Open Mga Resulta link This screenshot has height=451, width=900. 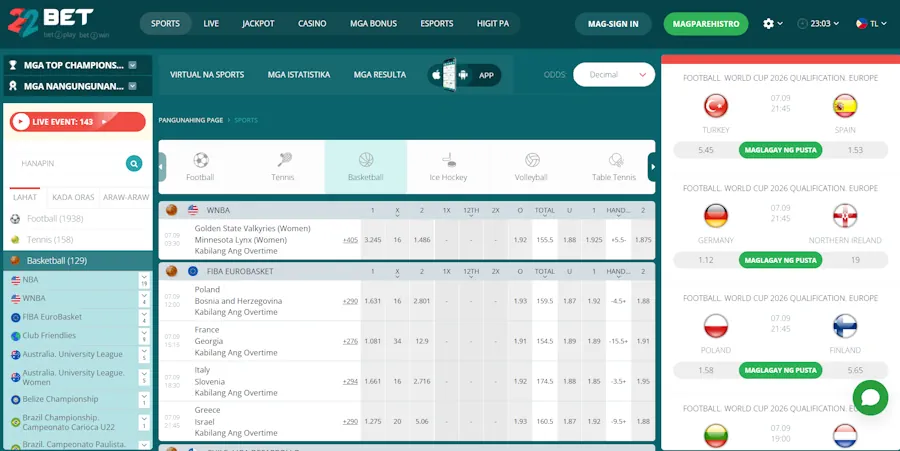point(380,75)
